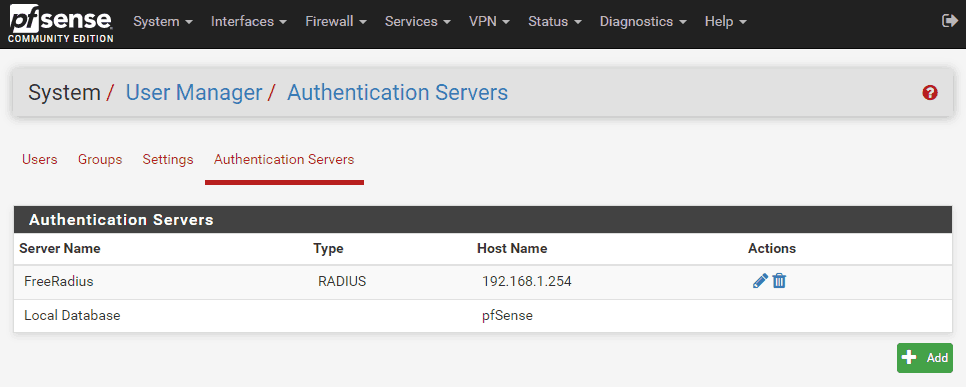Click the Server Name column header
966x387 pixels.
click(x=60, y=249)
